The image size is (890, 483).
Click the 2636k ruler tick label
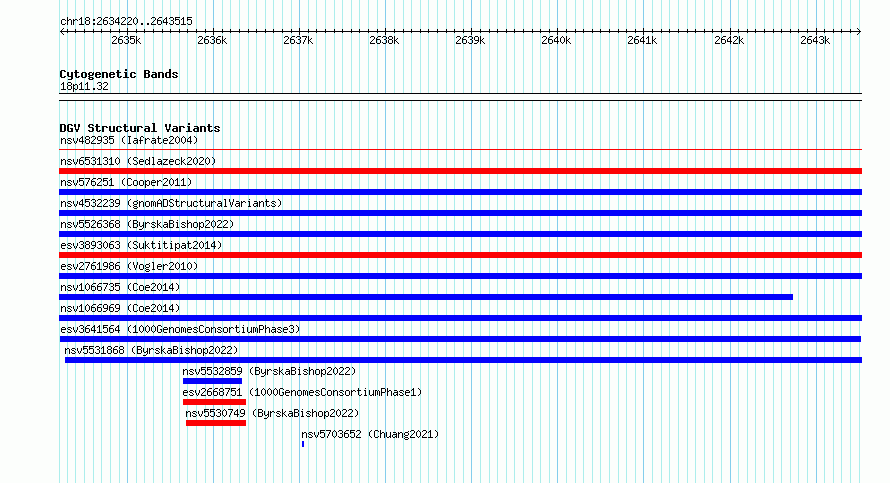point(212,40)
